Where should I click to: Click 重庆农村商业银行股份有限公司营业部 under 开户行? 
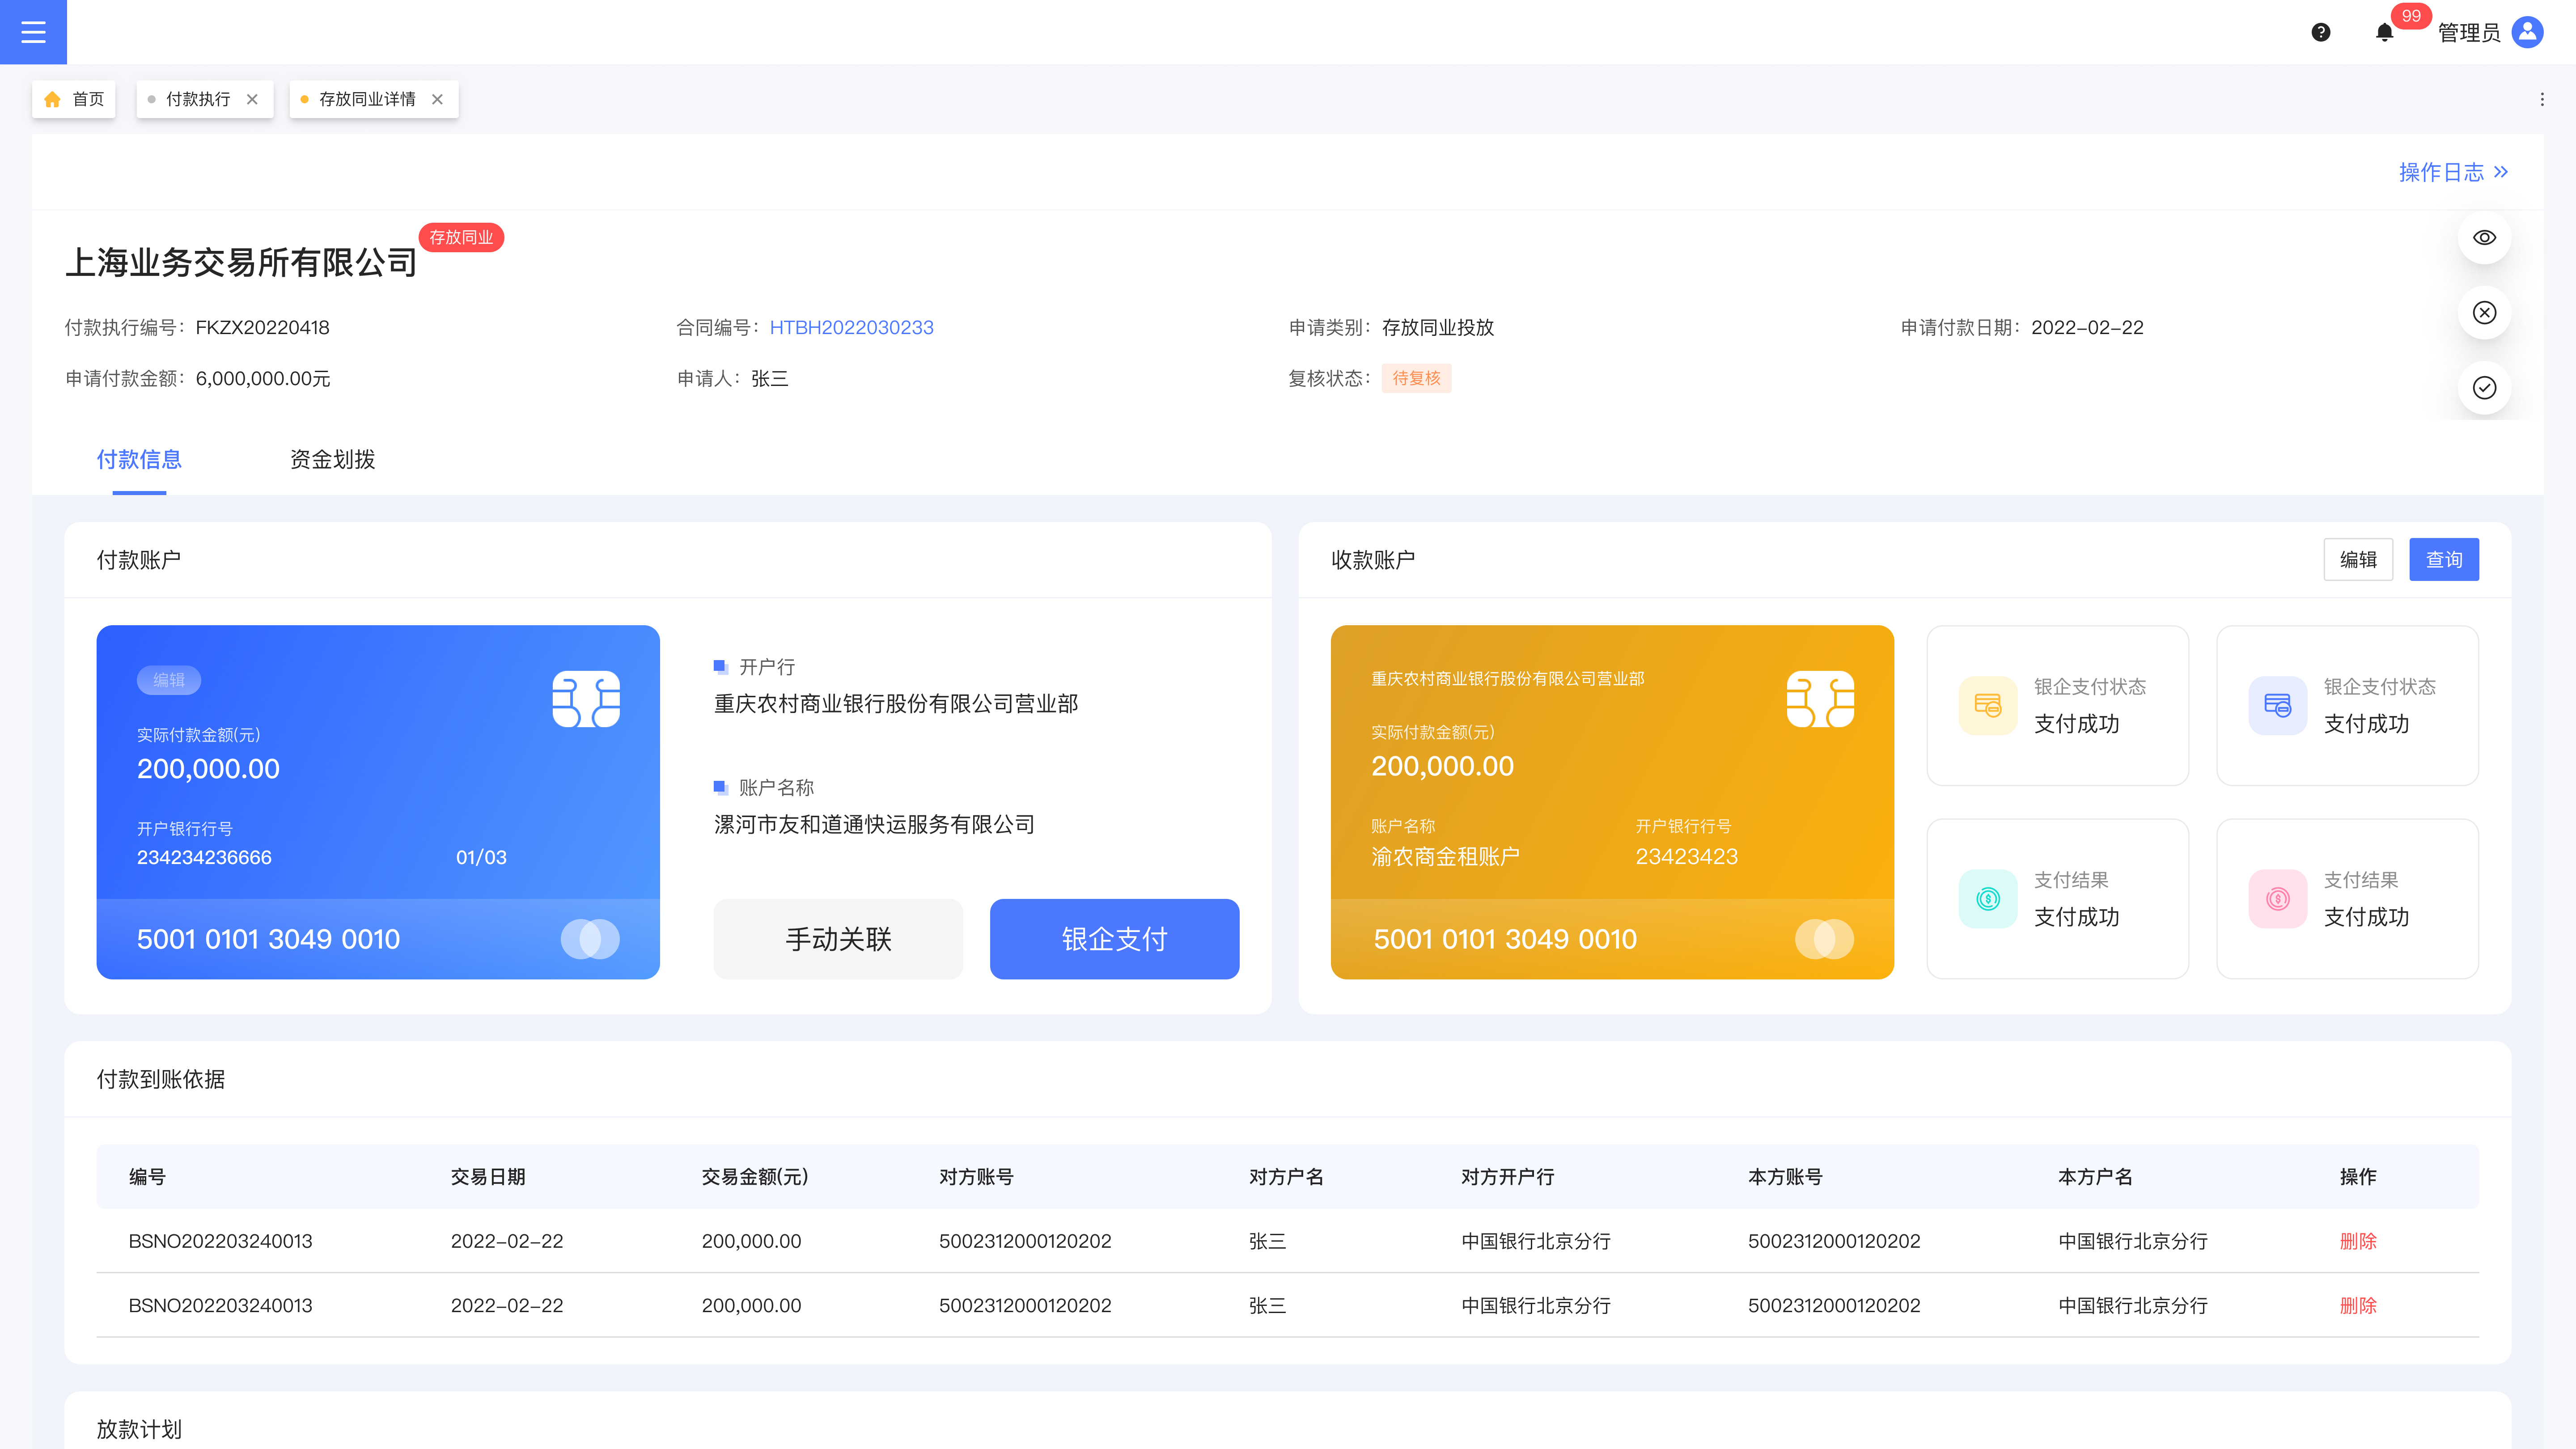tap(896, 704)
